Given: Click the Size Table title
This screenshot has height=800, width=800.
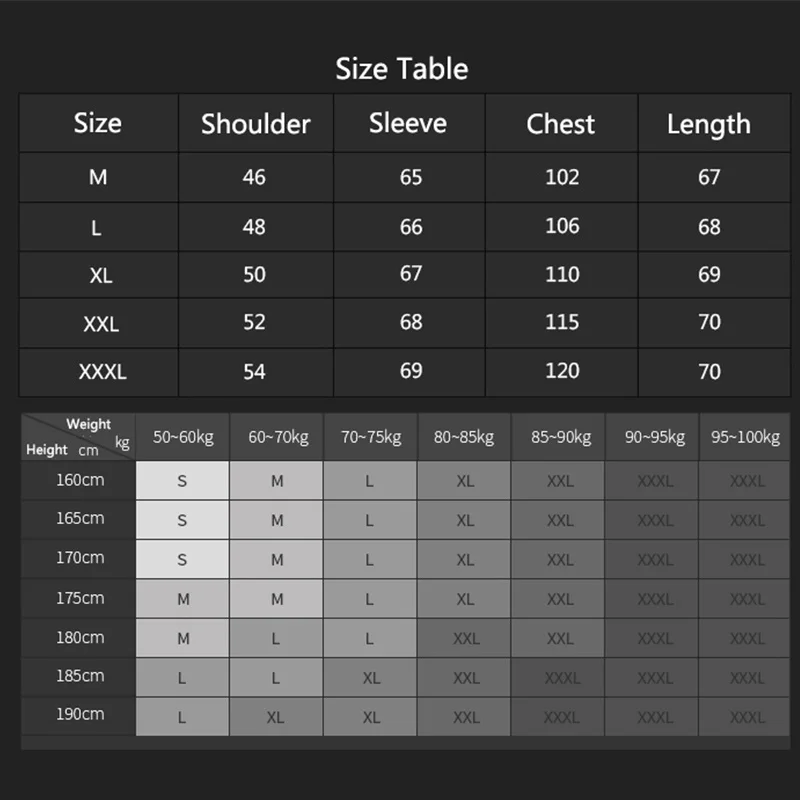Looking at the screenshot, I should 401,69.
